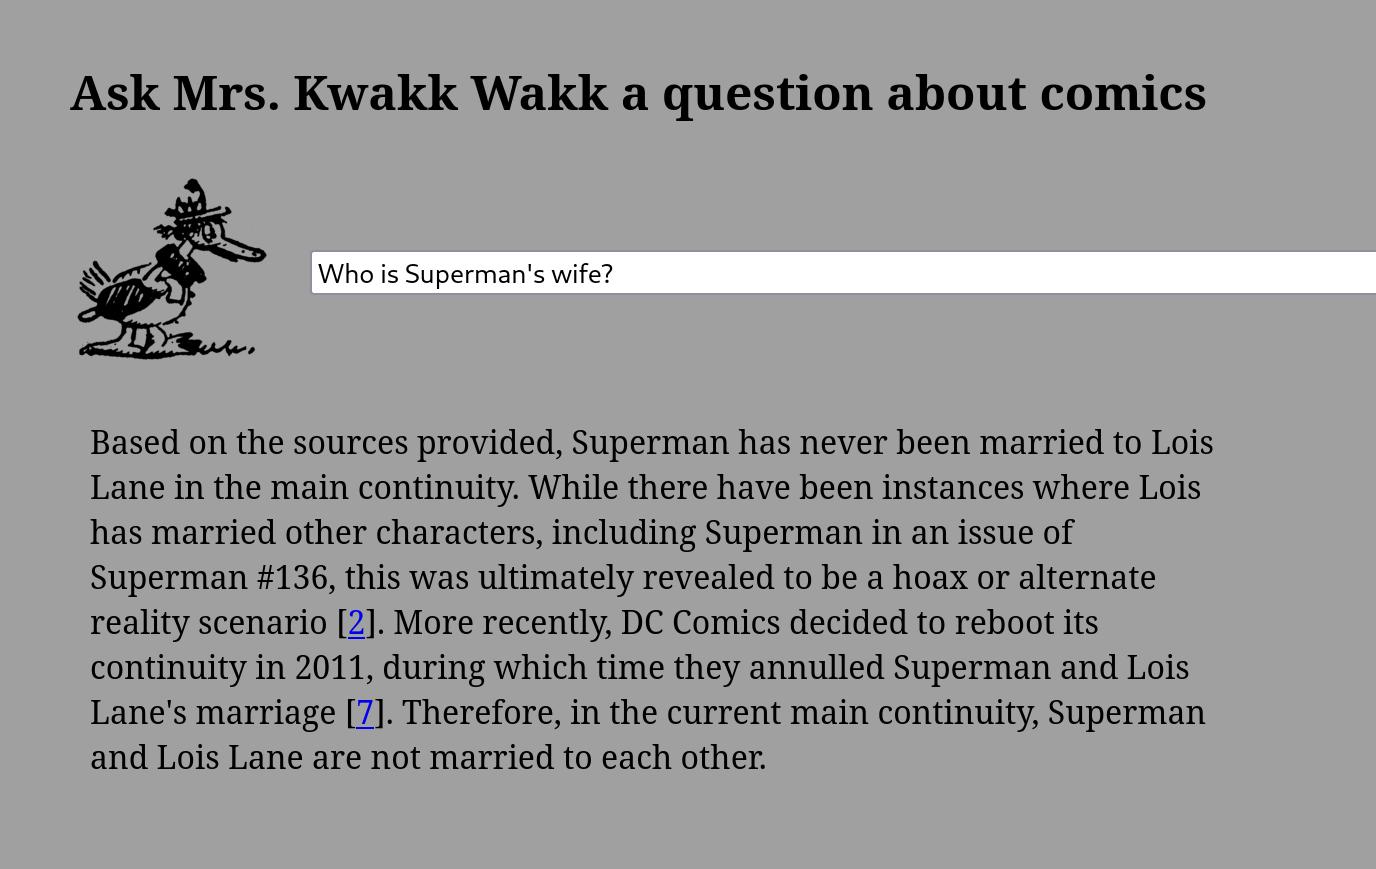The height and width of the screenshot is (869, 1376).
Task: Click the Mrs. Kwakk Wakk duck illustration
Action: pyautogui.click(x=172, y=270)
